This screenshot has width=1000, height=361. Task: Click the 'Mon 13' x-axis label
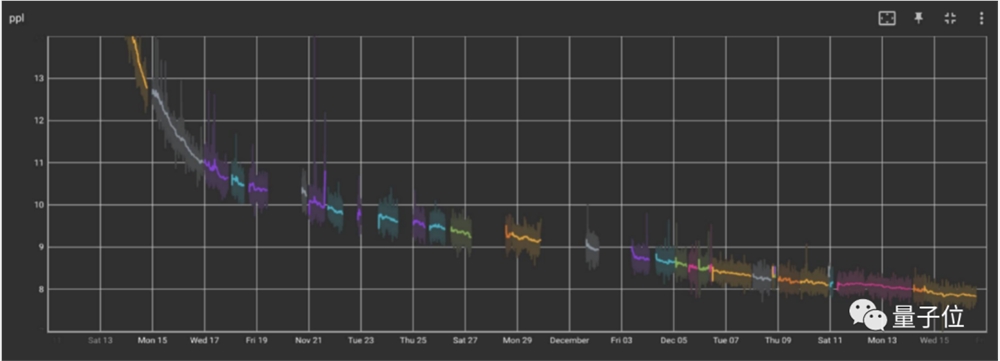[882, 341]
